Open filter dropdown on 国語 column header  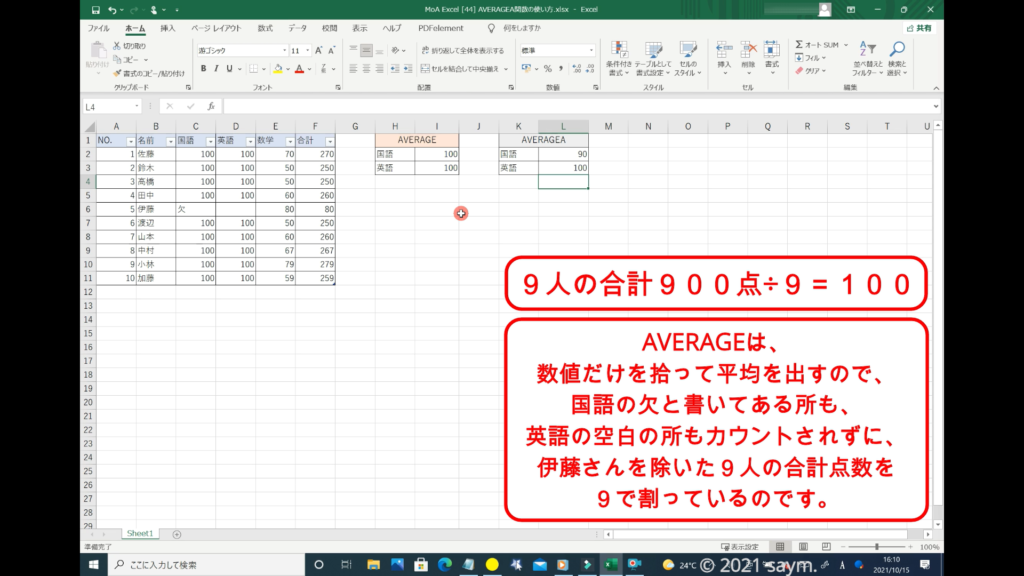209,141
